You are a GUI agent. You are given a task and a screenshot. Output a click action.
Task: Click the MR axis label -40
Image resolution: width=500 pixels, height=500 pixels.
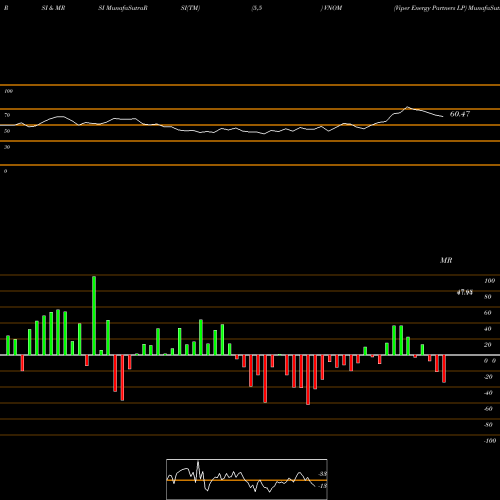tap(488, 393)
